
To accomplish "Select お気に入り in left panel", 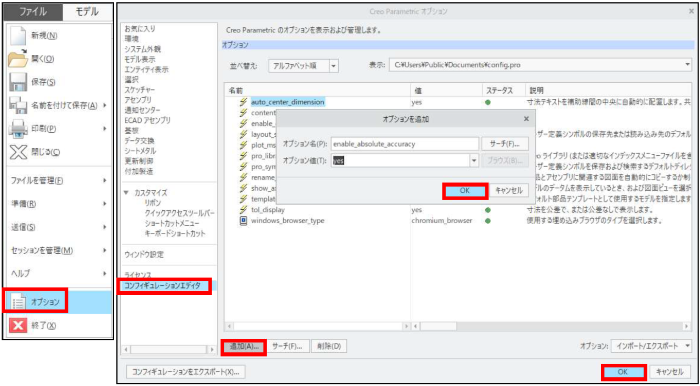I will point(140,29).
